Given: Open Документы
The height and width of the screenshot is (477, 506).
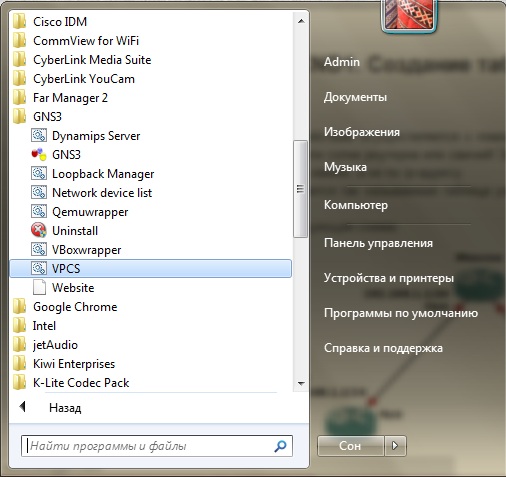Looking at the screenshot, I should [355, 97].
